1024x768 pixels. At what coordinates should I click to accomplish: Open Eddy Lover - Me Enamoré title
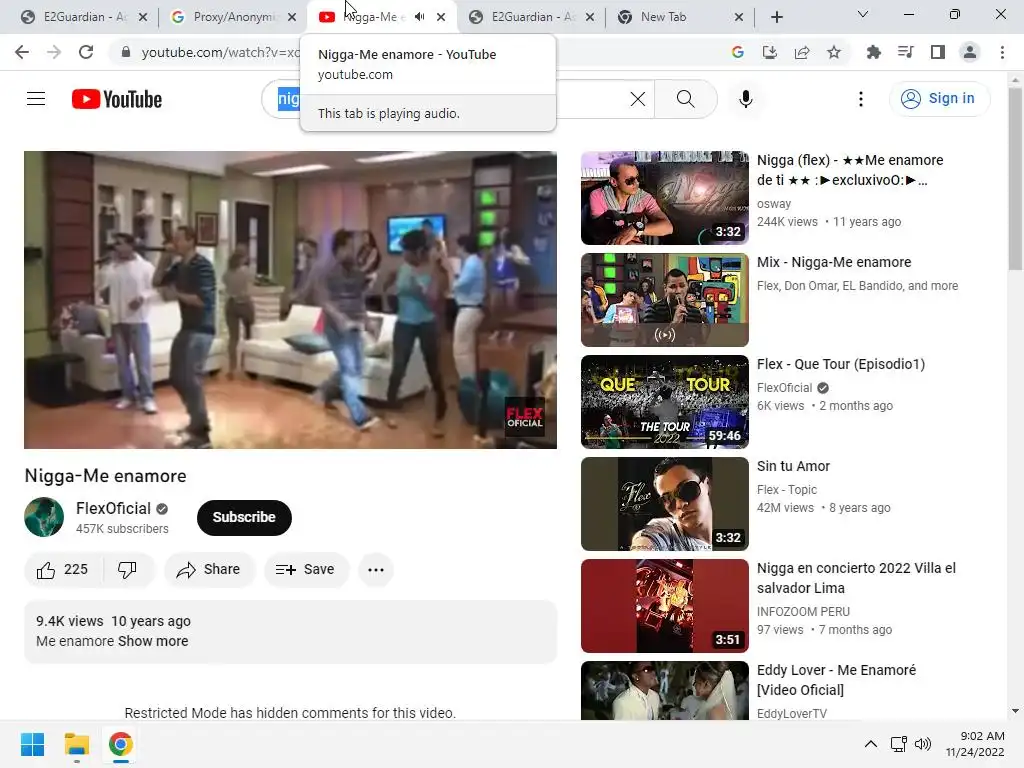click(836, 680)
